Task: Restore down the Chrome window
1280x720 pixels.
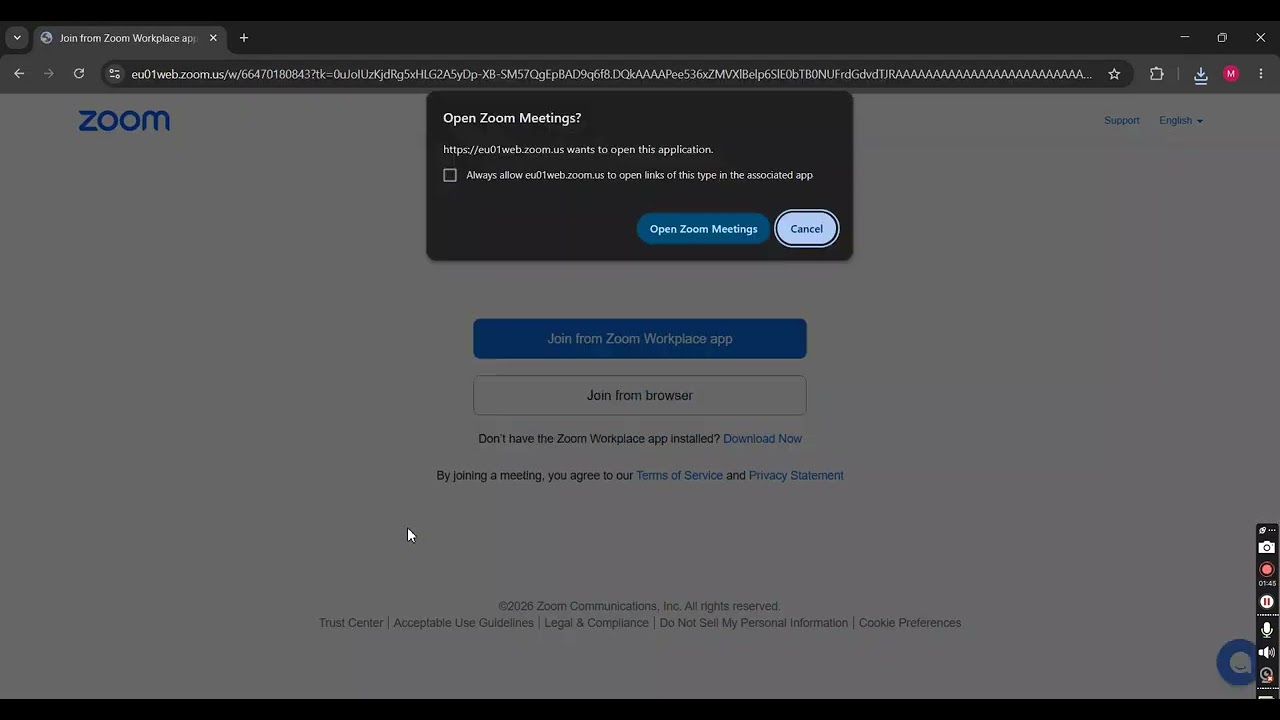Action: [1222, 38]
